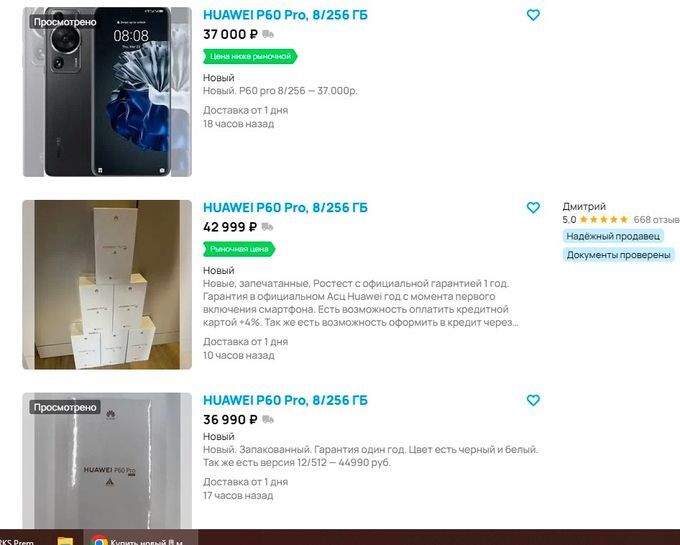Click the delivery truck icon next to 37 000 ₽
Screen dimensions: 680x545
coord(268,34)
